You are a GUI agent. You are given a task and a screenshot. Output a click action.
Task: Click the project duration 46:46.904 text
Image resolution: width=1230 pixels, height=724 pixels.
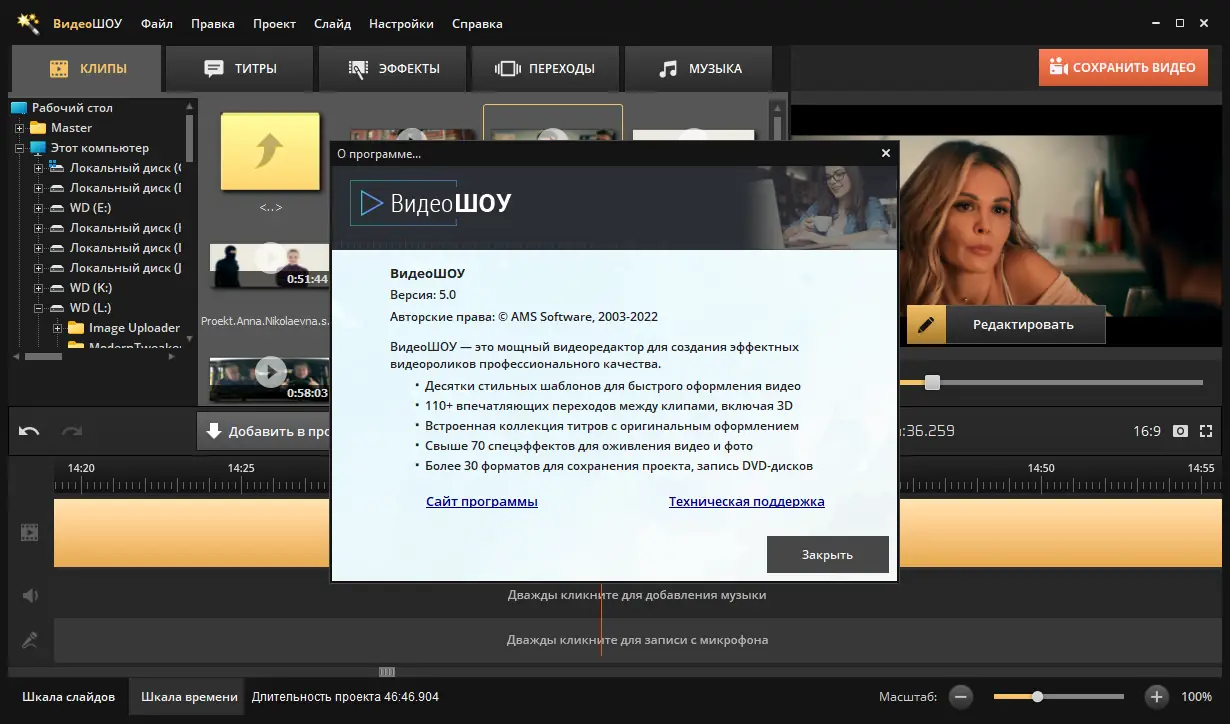coord(345,697)
